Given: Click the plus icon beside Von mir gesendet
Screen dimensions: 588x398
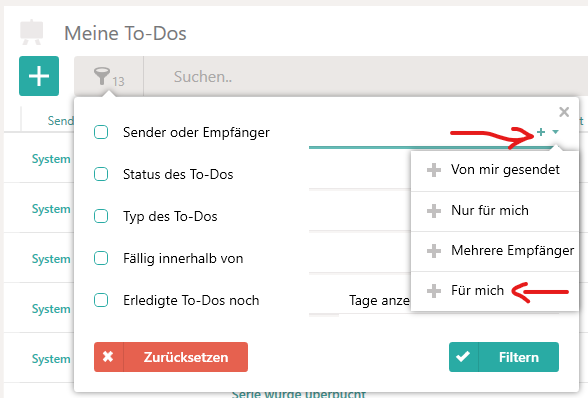Looking at the screenshot, I should [x=434, y=170].
